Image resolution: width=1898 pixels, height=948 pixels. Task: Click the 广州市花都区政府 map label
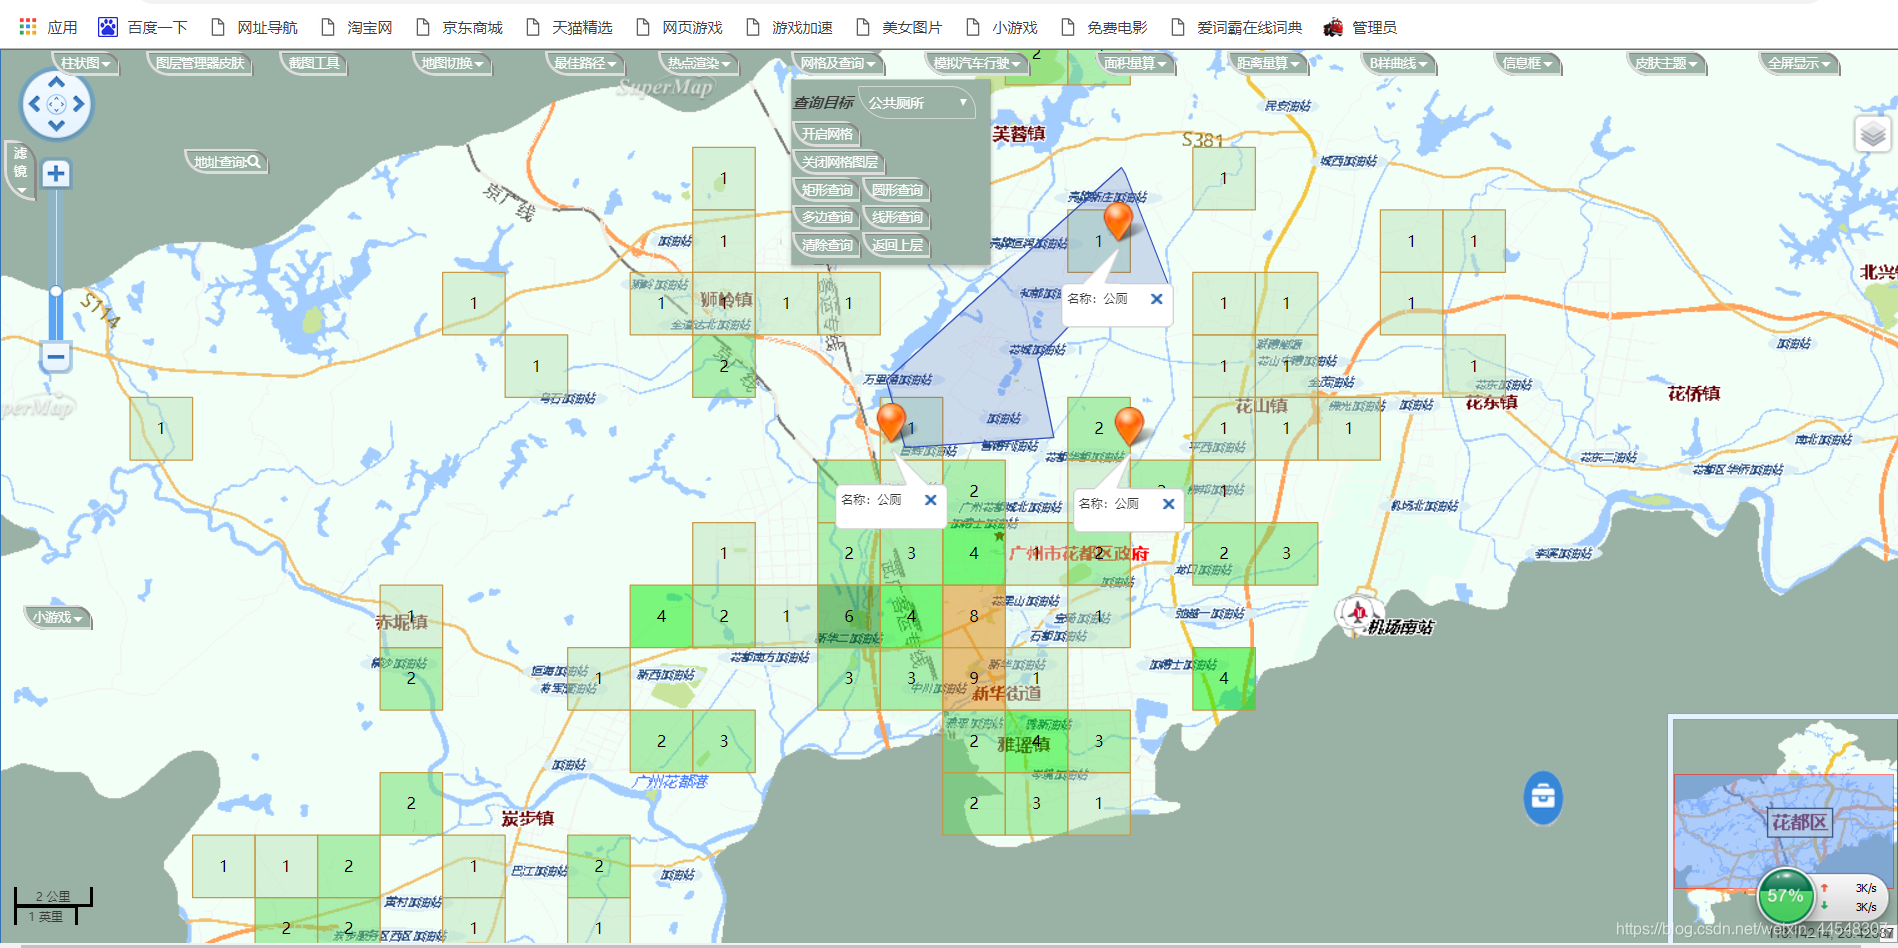pyautogui.click(x=1079, y=553)
